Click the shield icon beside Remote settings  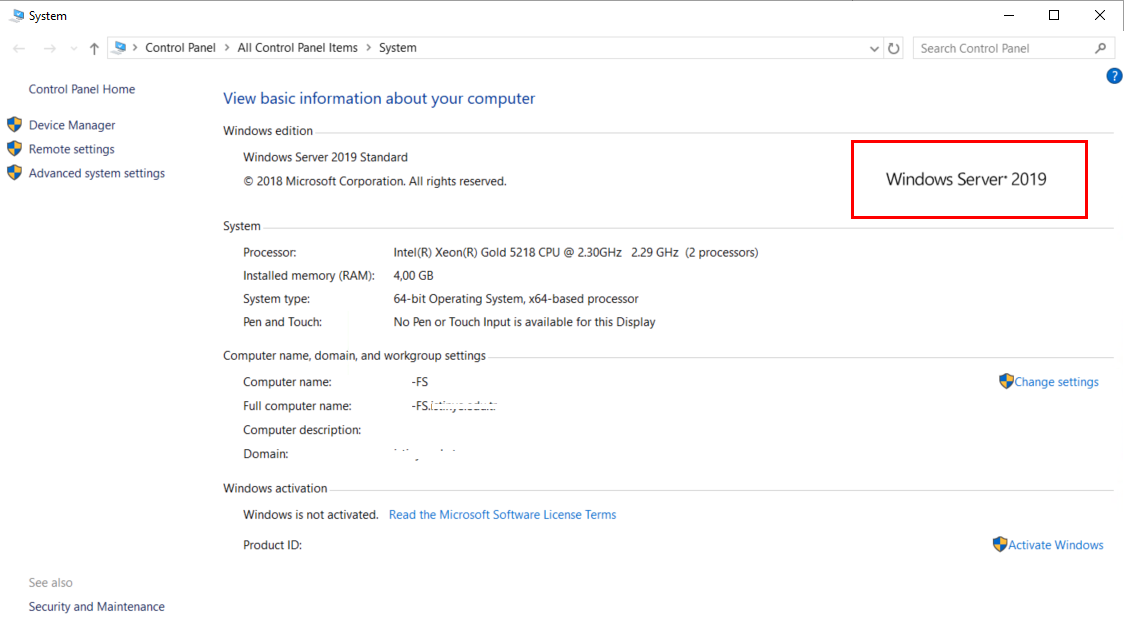(x=14, y=149)
